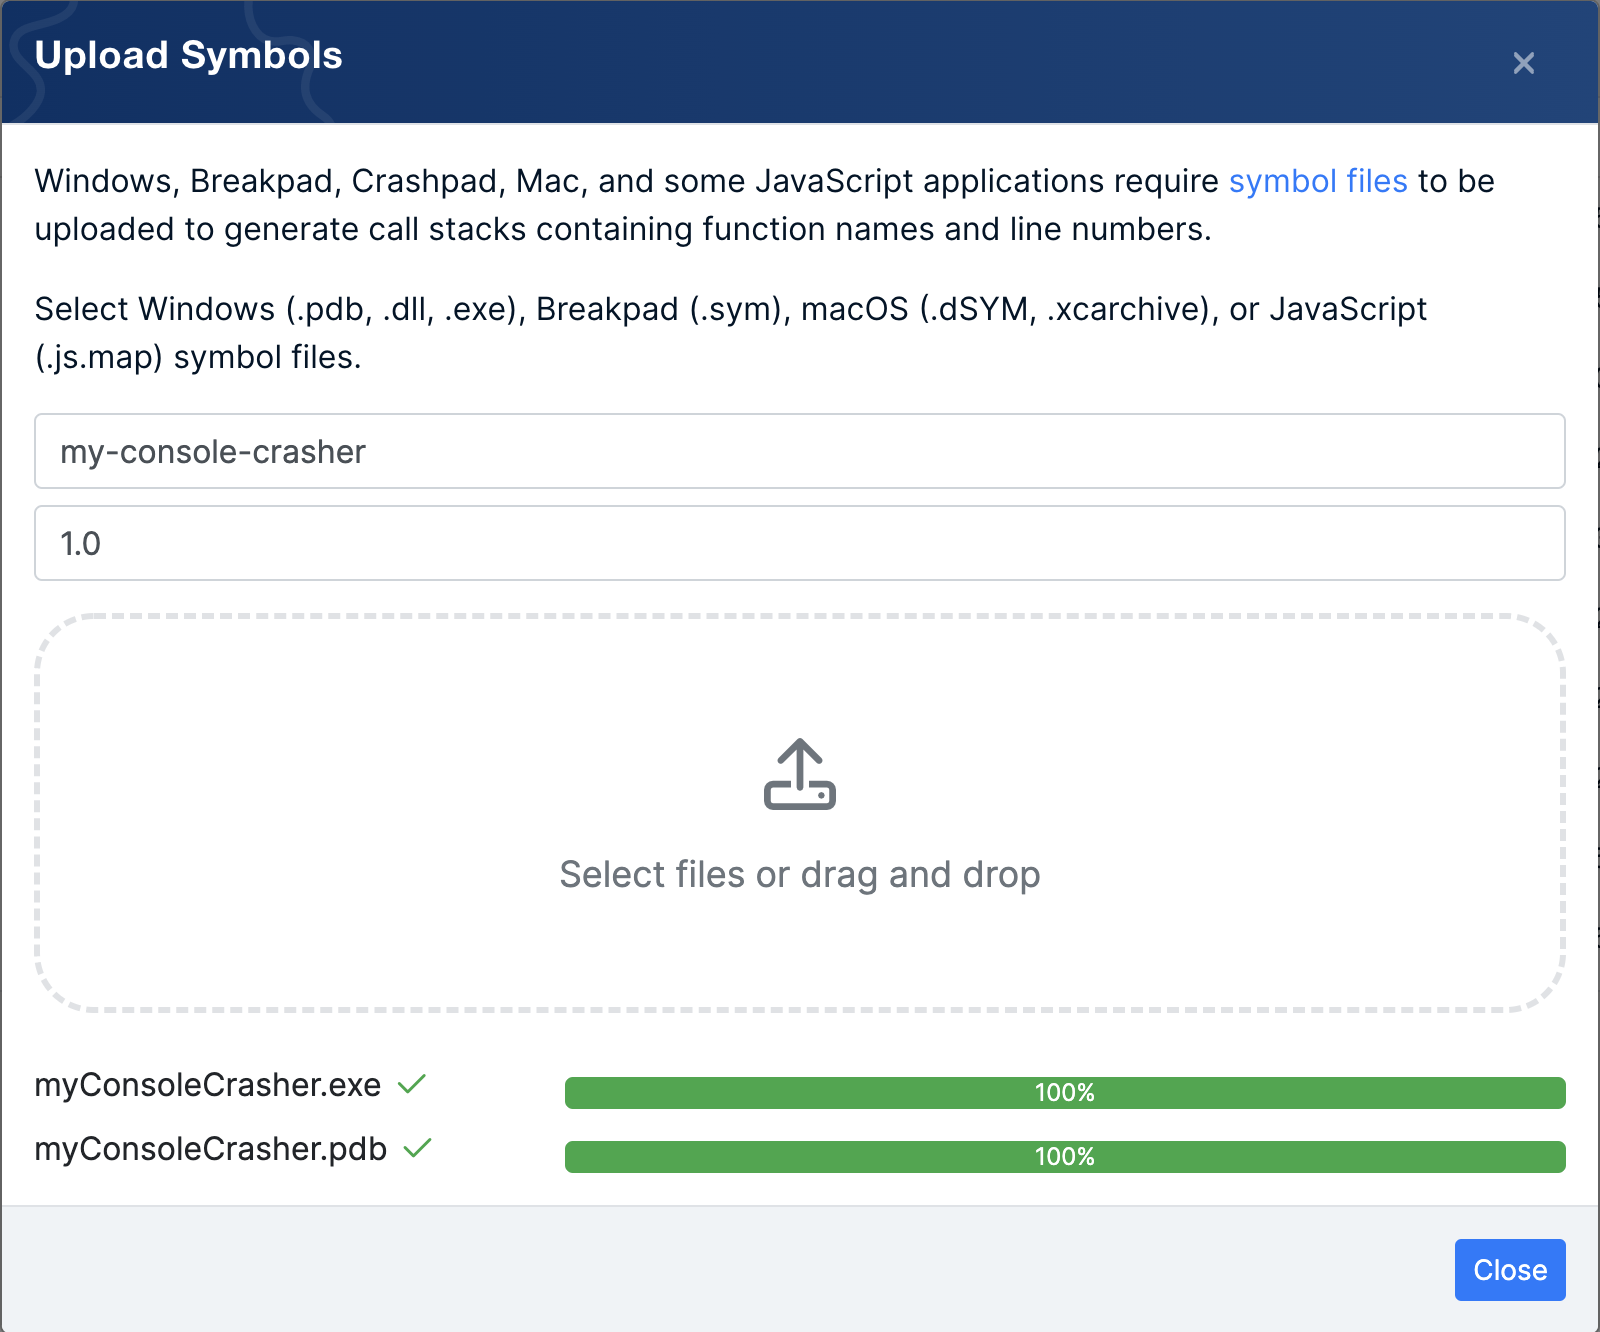The width and height of the screenshot is (1600, 1332).
Task: Focus the version field showing 1.0
Action: [799, 543]
